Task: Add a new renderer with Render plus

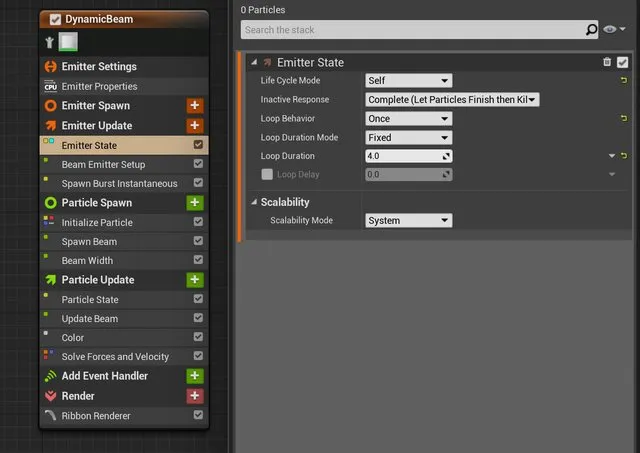Action: click(x=195, y=395)
